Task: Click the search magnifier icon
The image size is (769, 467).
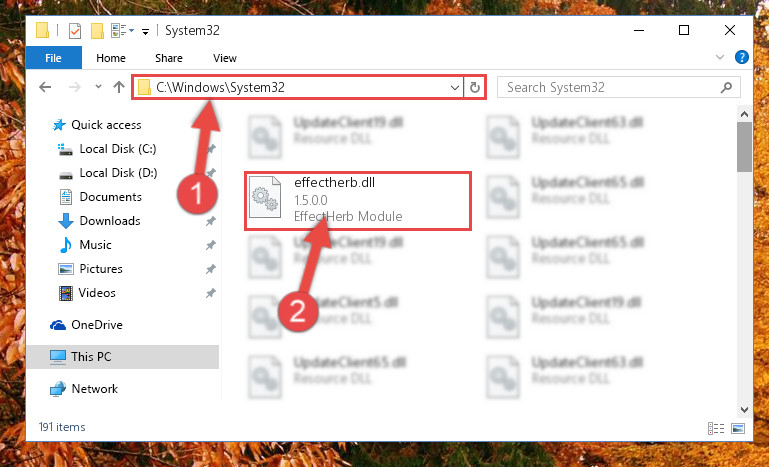Action: pos(726,87)
